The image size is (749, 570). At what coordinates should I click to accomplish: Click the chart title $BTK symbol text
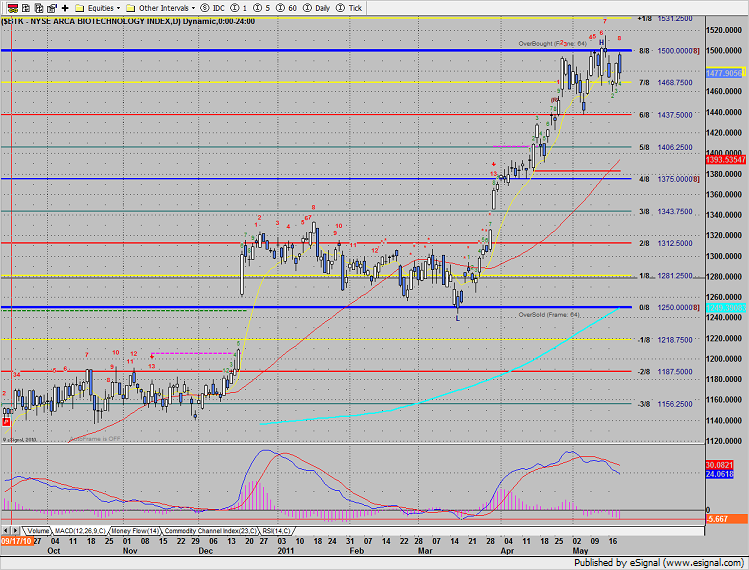tap(11, 21)
